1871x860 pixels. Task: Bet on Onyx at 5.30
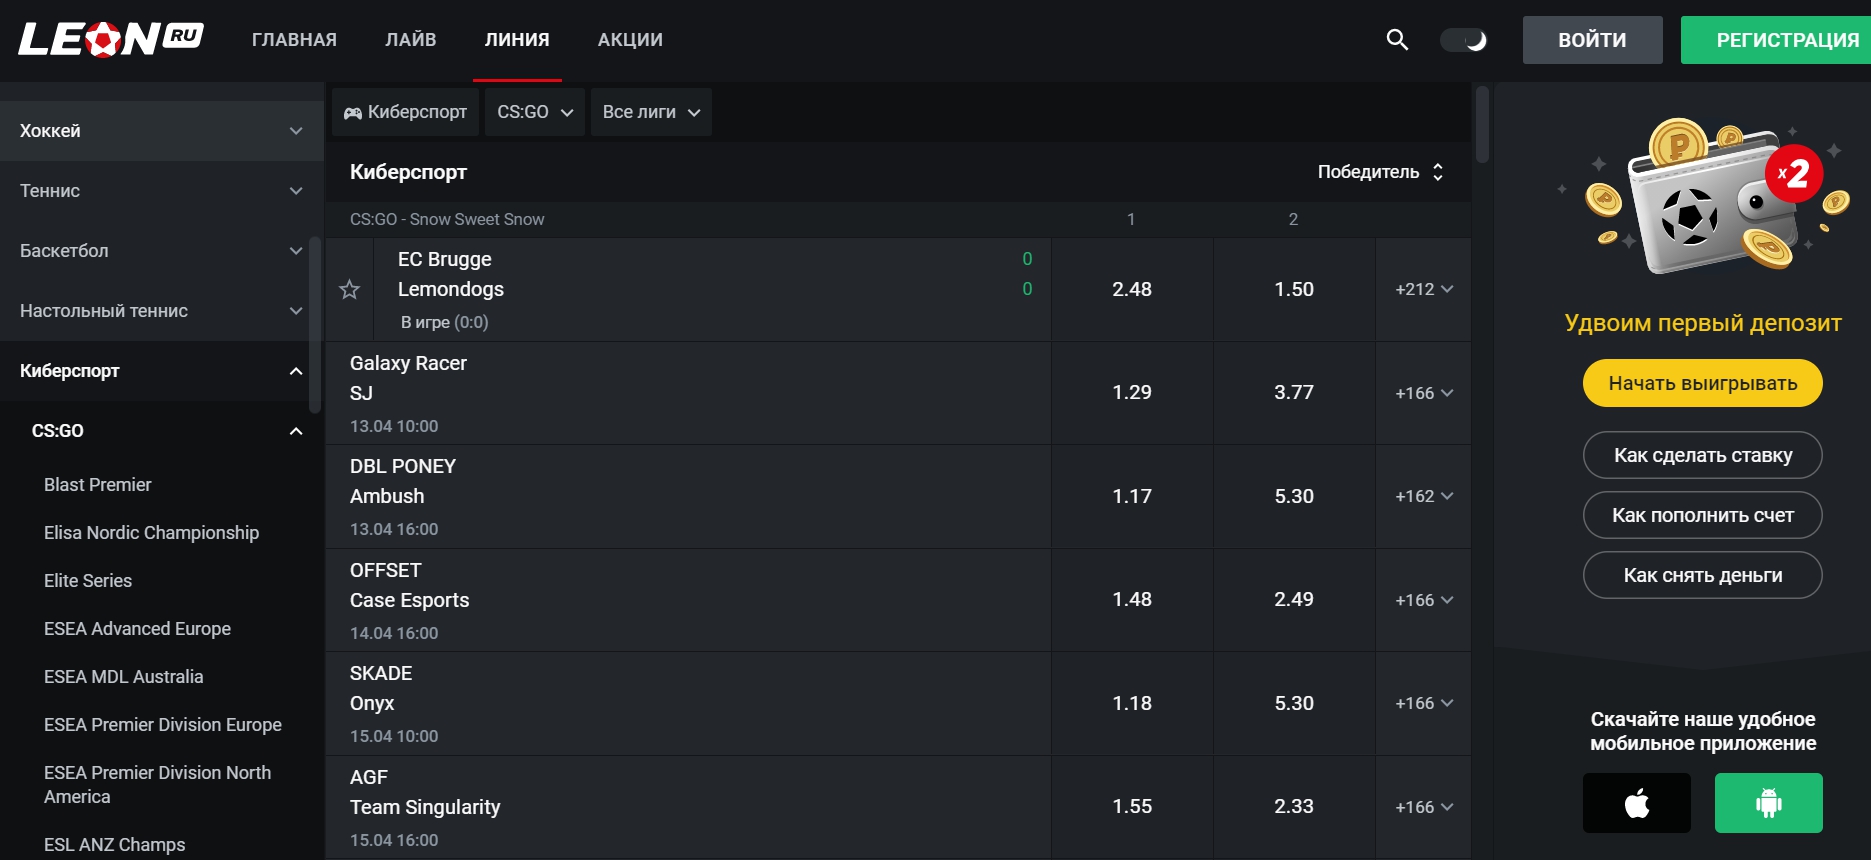(1294, 704)
